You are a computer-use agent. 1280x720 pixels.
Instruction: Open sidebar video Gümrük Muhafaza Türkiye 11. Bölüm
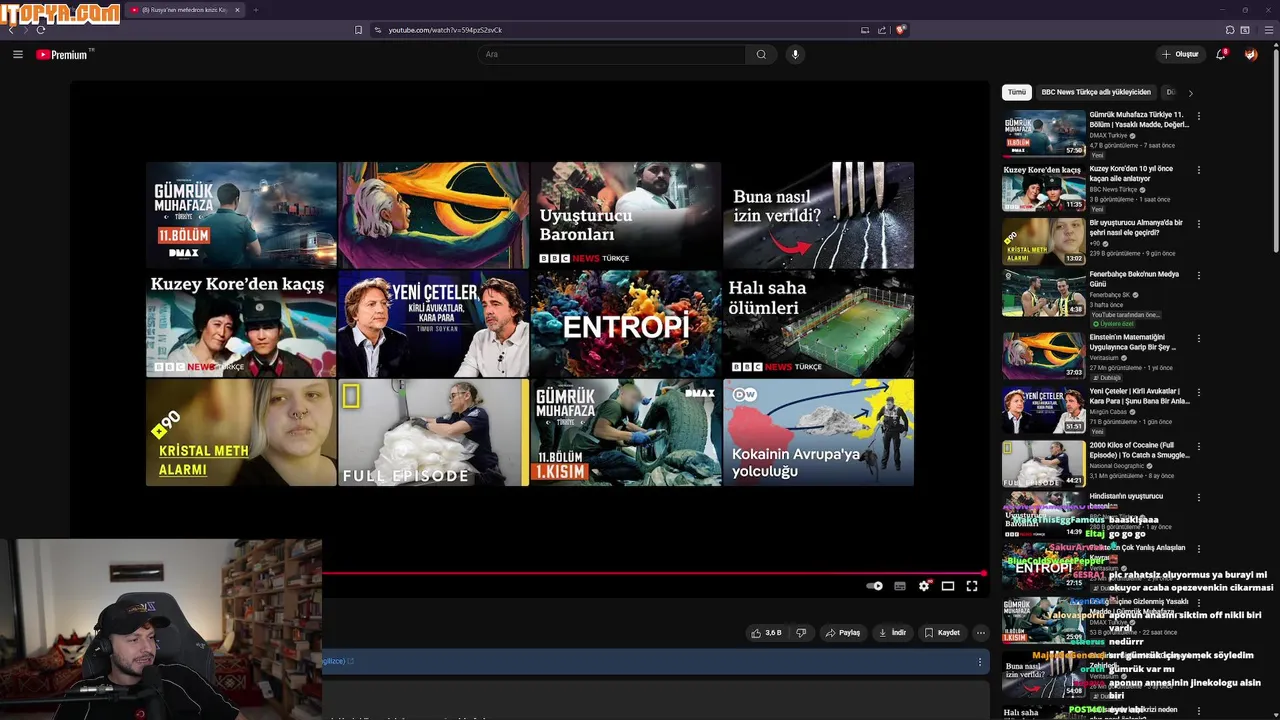[x=1139, y=120]
